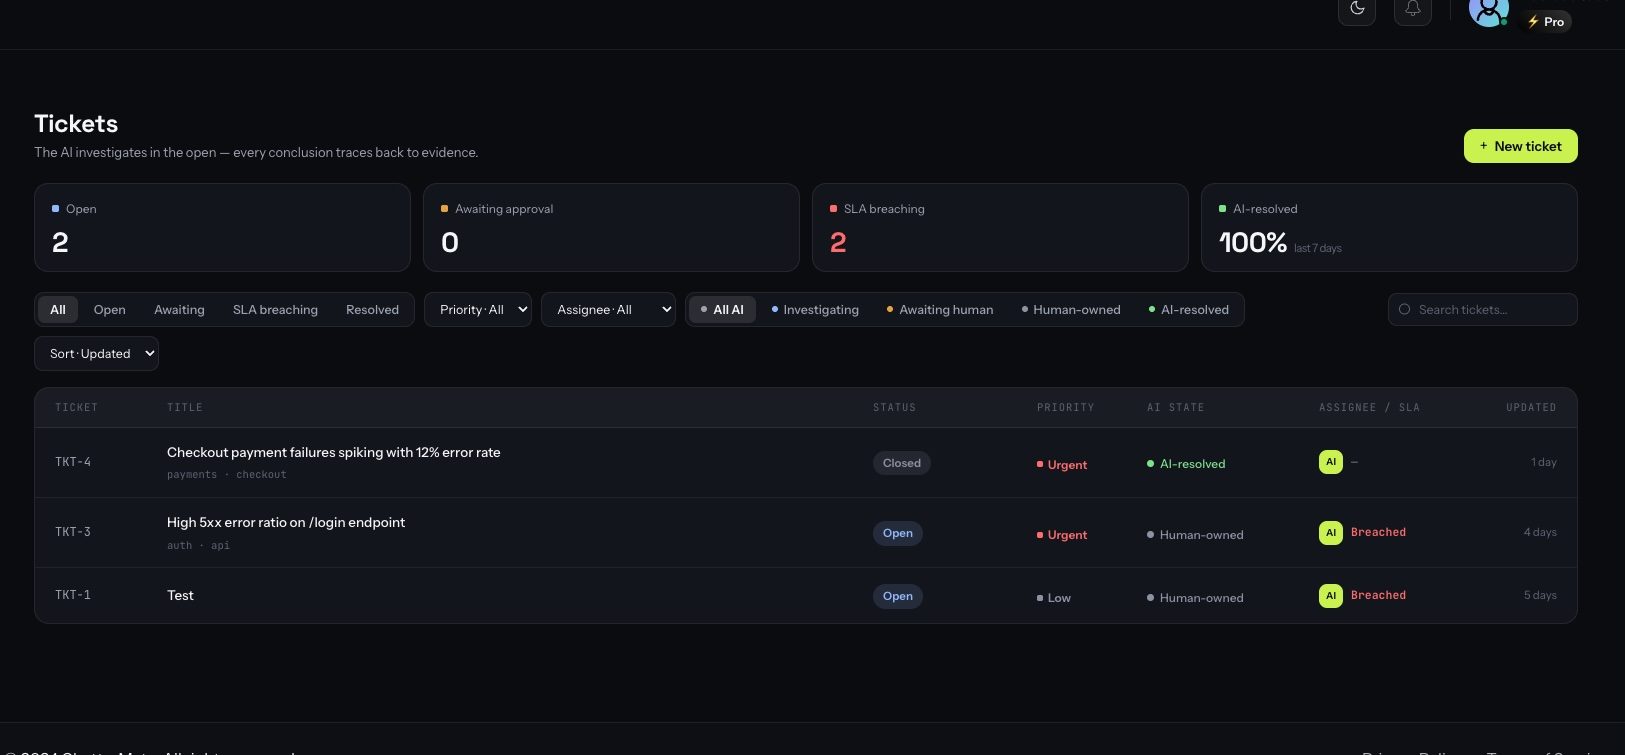Select the All status tab
Viewport: 1625px width, 755px height.
click(58, 310)
